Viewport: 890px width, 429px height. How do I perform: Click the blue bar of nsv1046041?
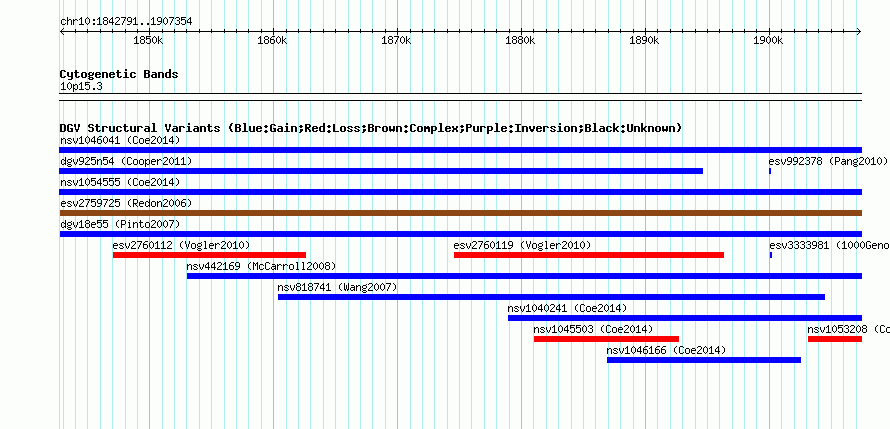(x=461, y=150)
